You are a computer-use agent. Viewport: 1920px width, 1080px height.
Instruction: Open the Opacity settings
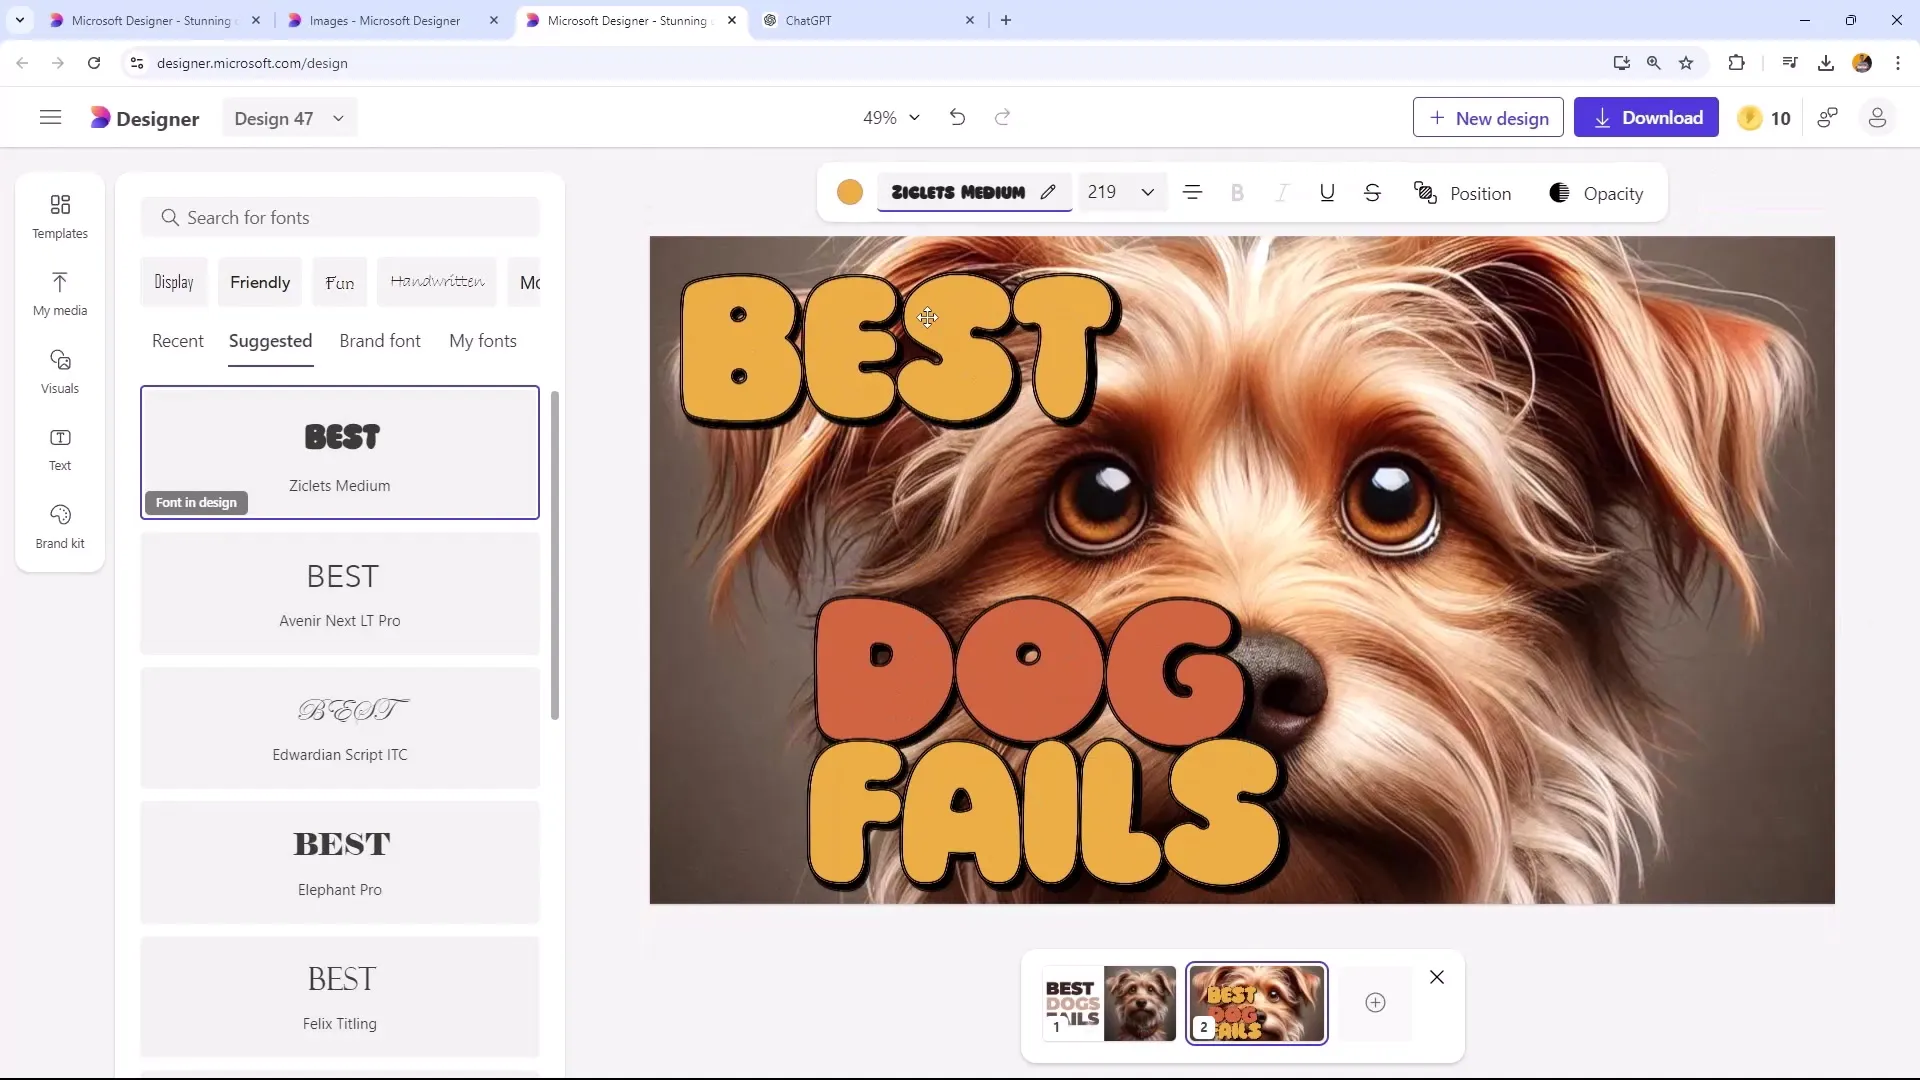[x=1596, y=194]
